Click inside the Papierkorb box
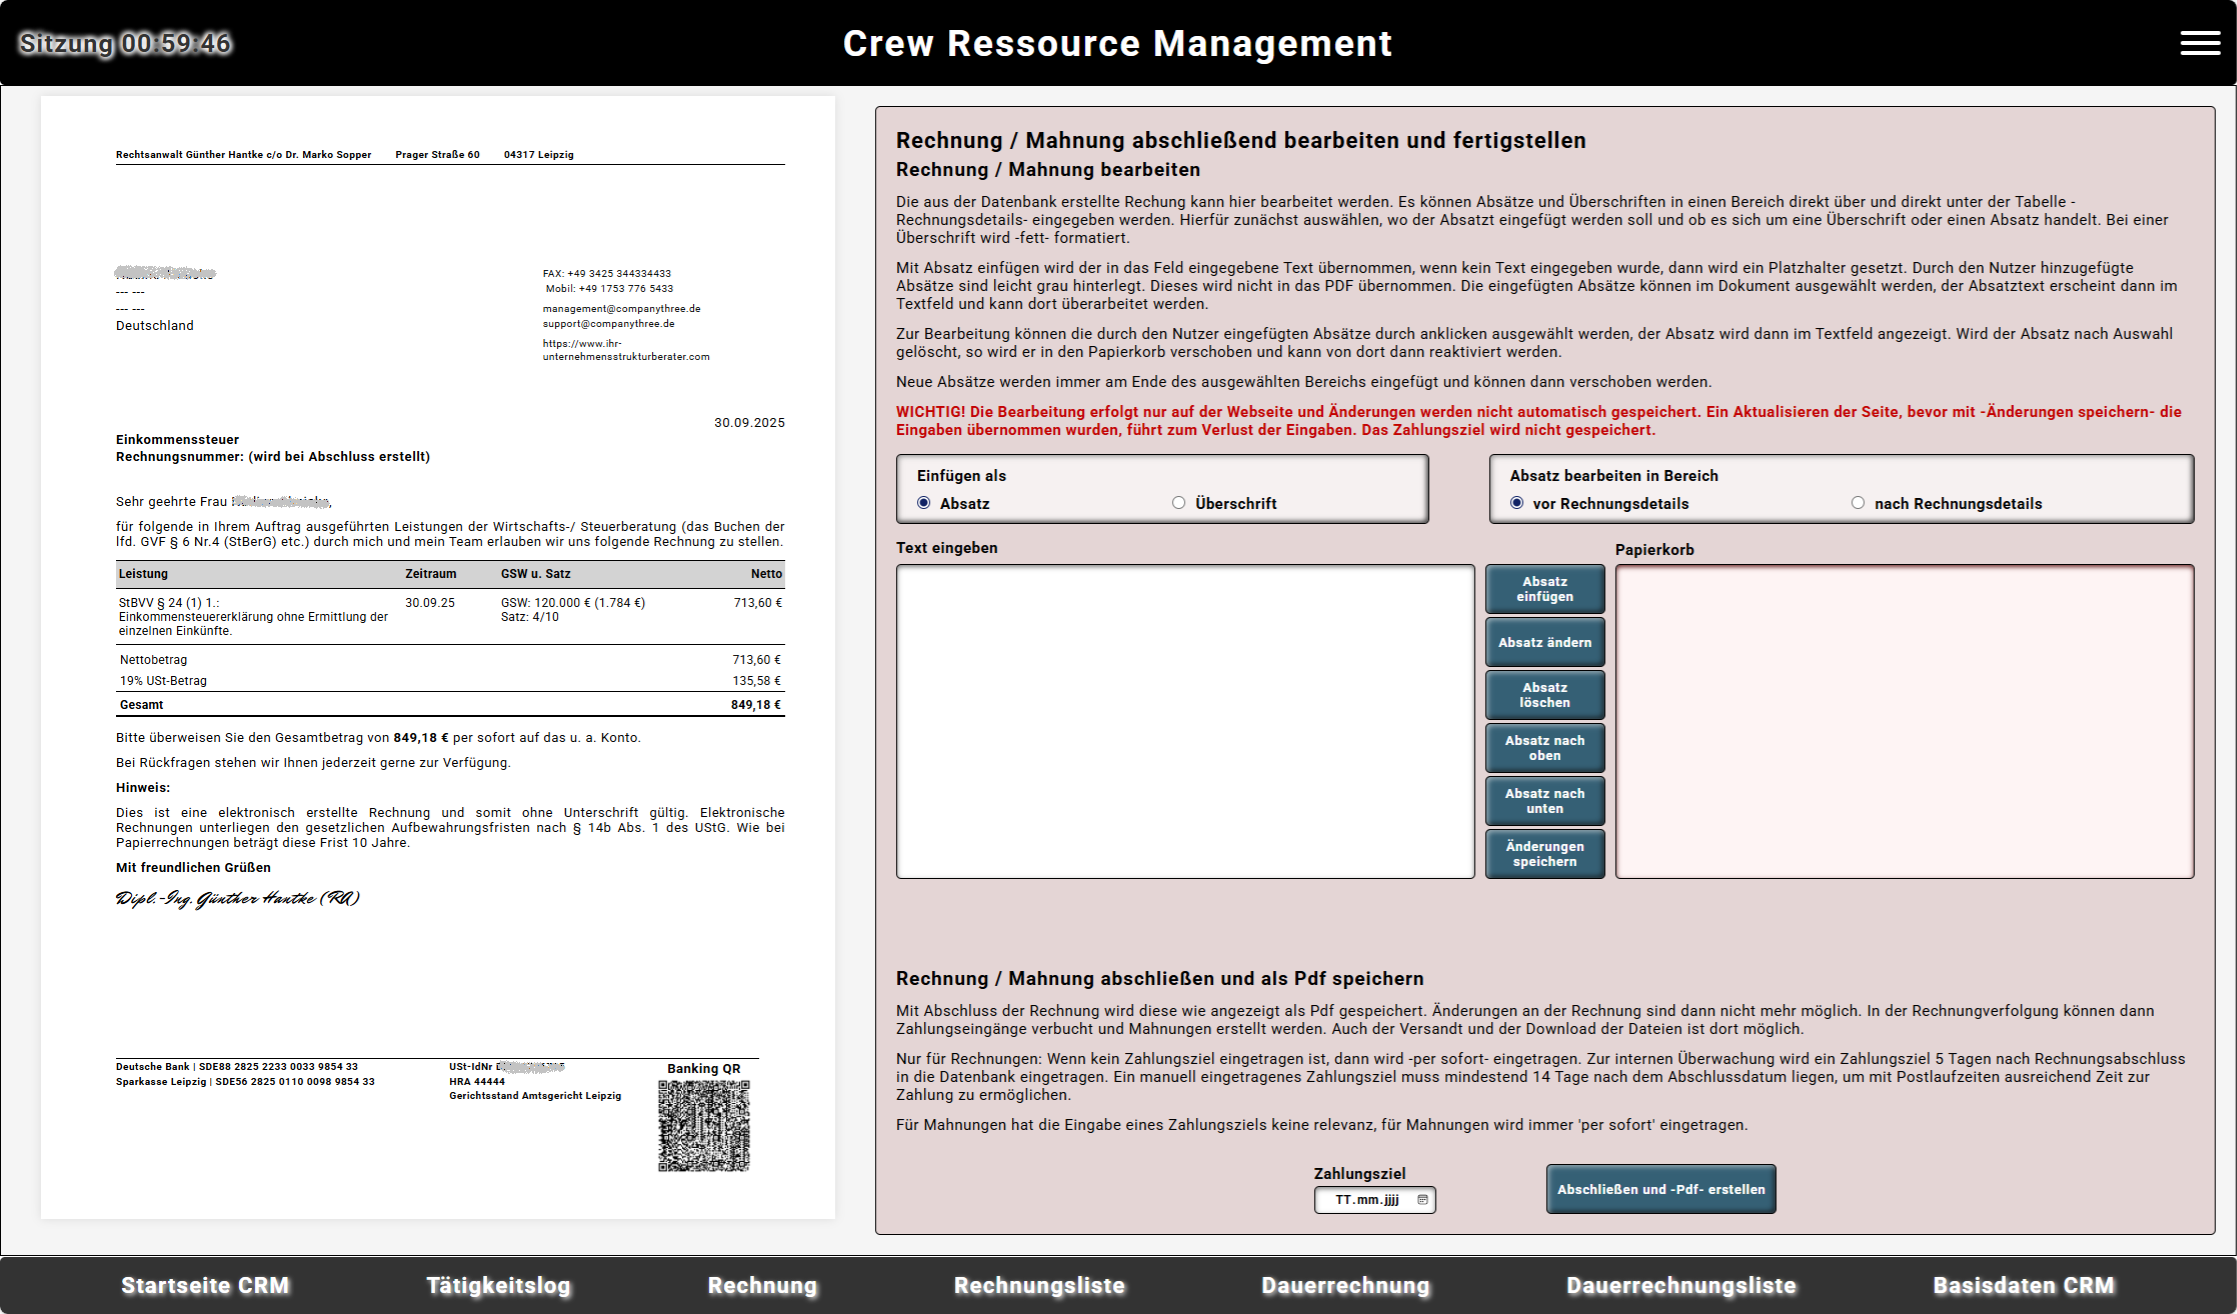This screenshot has height=1314, width=2237. tap(1904, 721)
